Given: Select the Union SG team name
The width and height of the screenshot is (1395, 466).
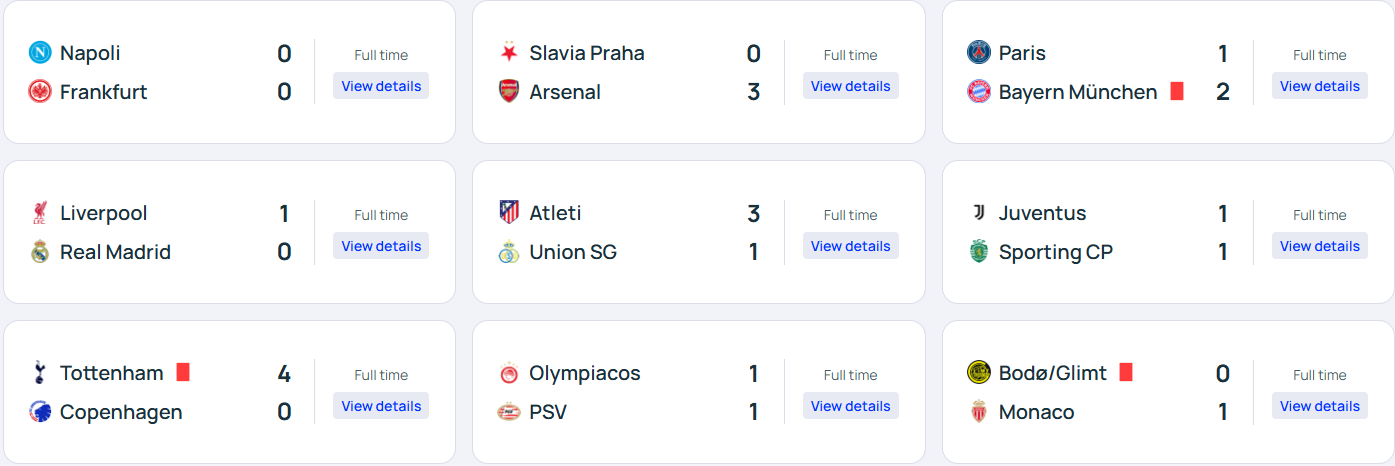Looking at the screenshot, I should [573, 252].
